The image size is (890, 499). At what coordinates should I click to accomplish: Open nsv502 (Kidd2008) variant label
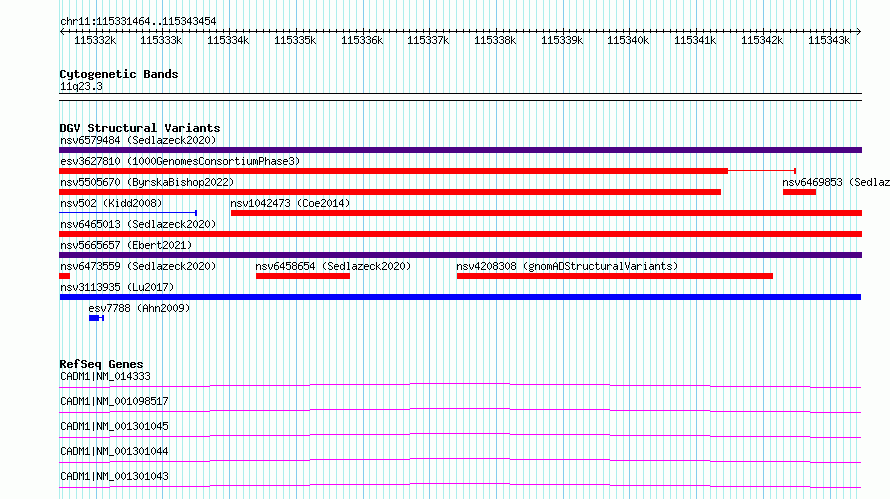pos(111,203)
